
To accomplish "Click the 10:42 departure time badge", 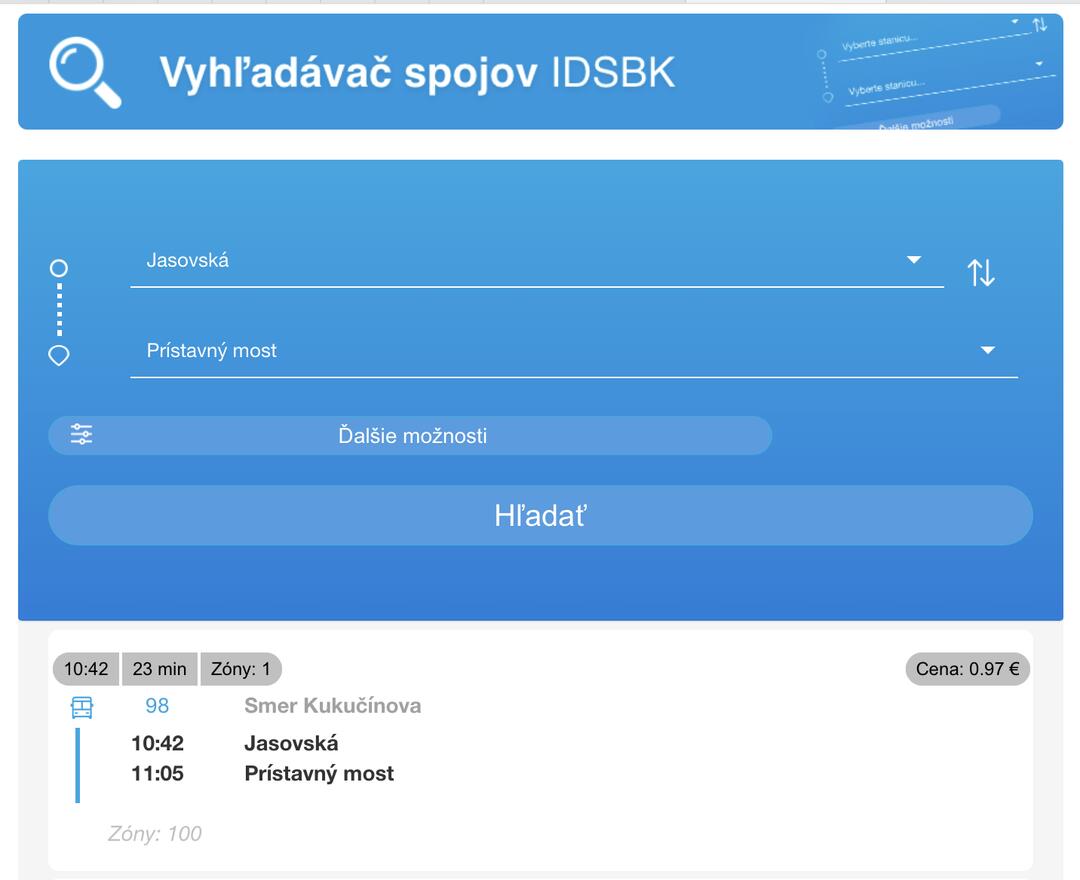I will point(86,669).
